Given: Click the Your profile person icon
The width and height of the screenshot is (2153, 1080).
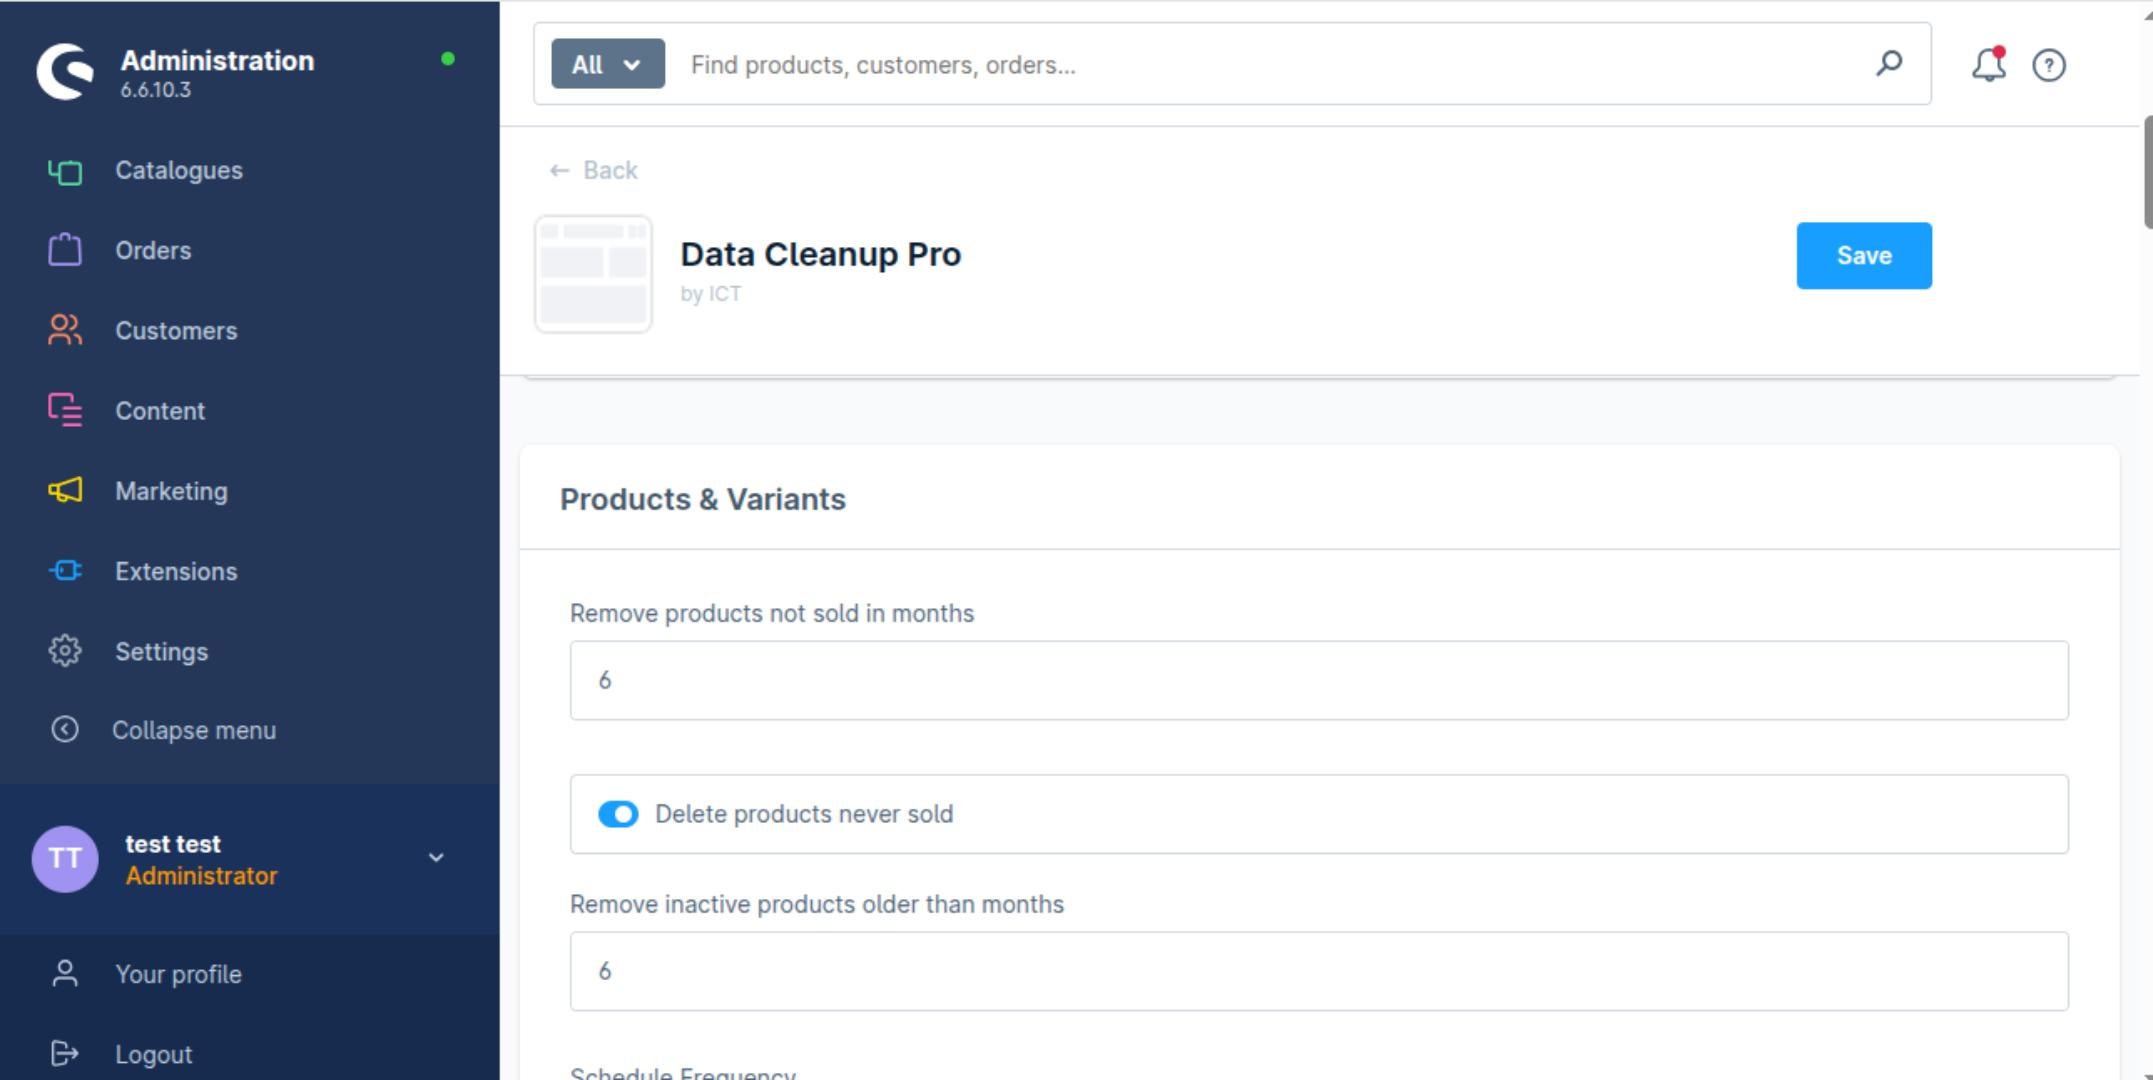Looking at the screenshot, I should point(65,974).
